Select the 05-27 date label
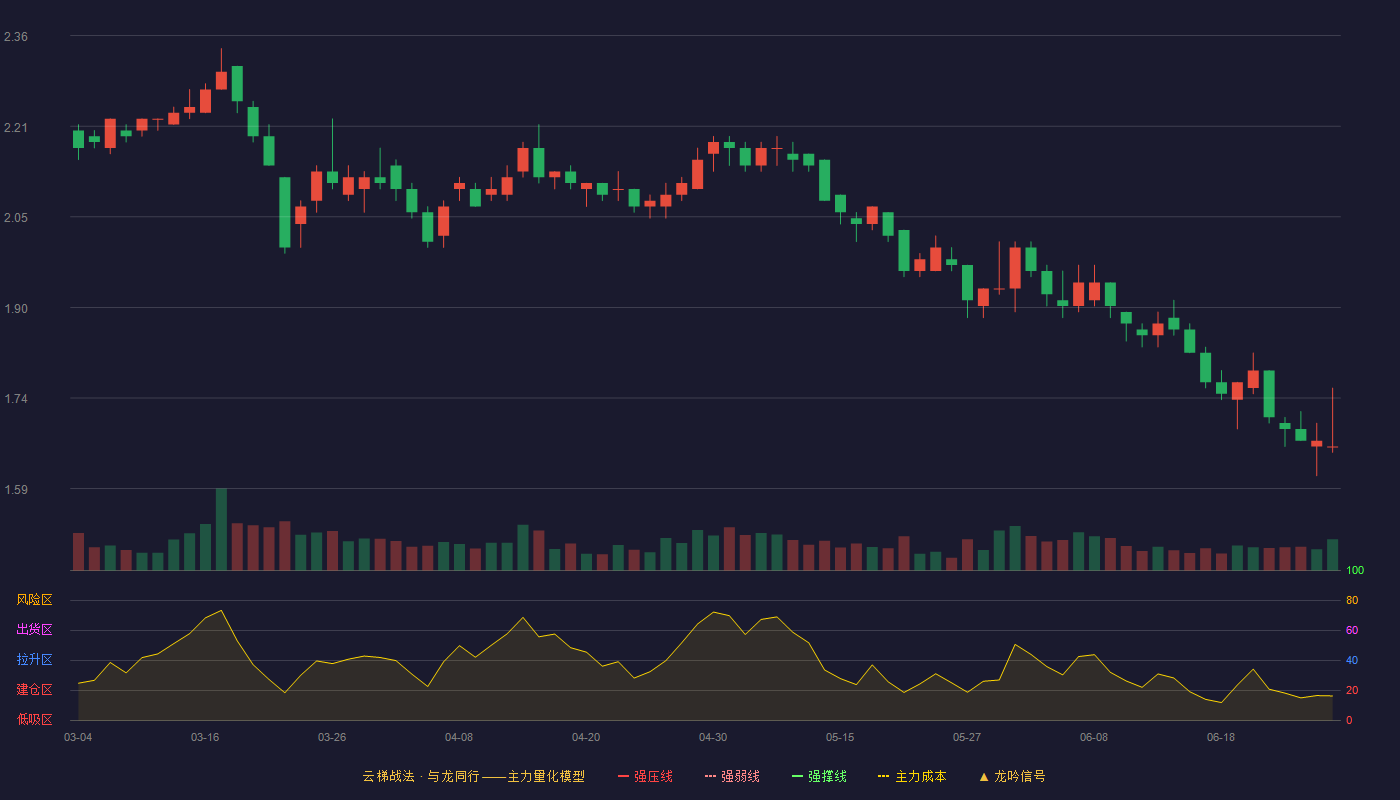The width and height of the screenshot is (1400, 800). pos(967,737)
